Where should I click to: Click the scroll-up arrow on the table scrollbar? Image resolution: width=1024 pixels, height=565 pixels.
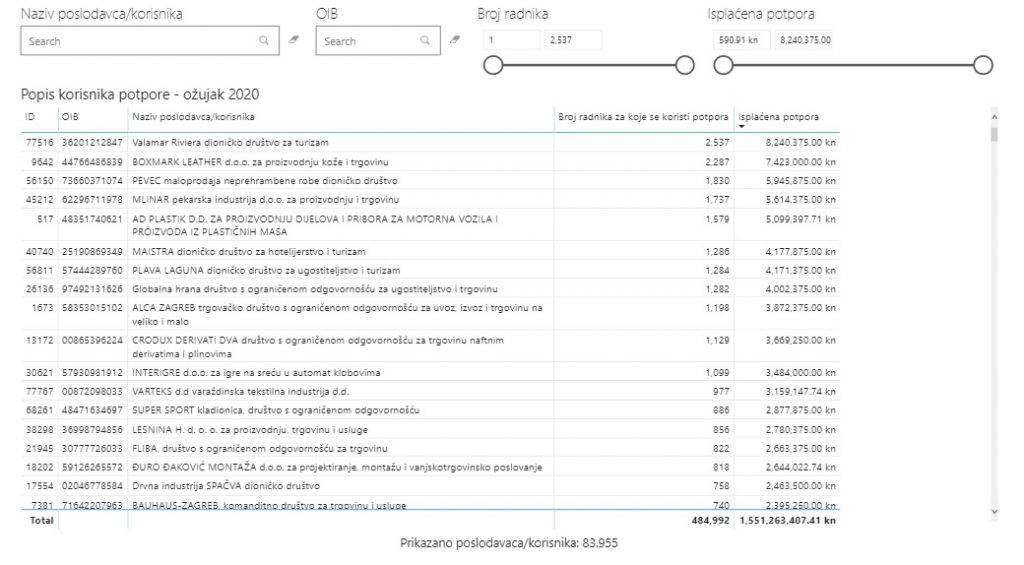(x=994, y=117)
